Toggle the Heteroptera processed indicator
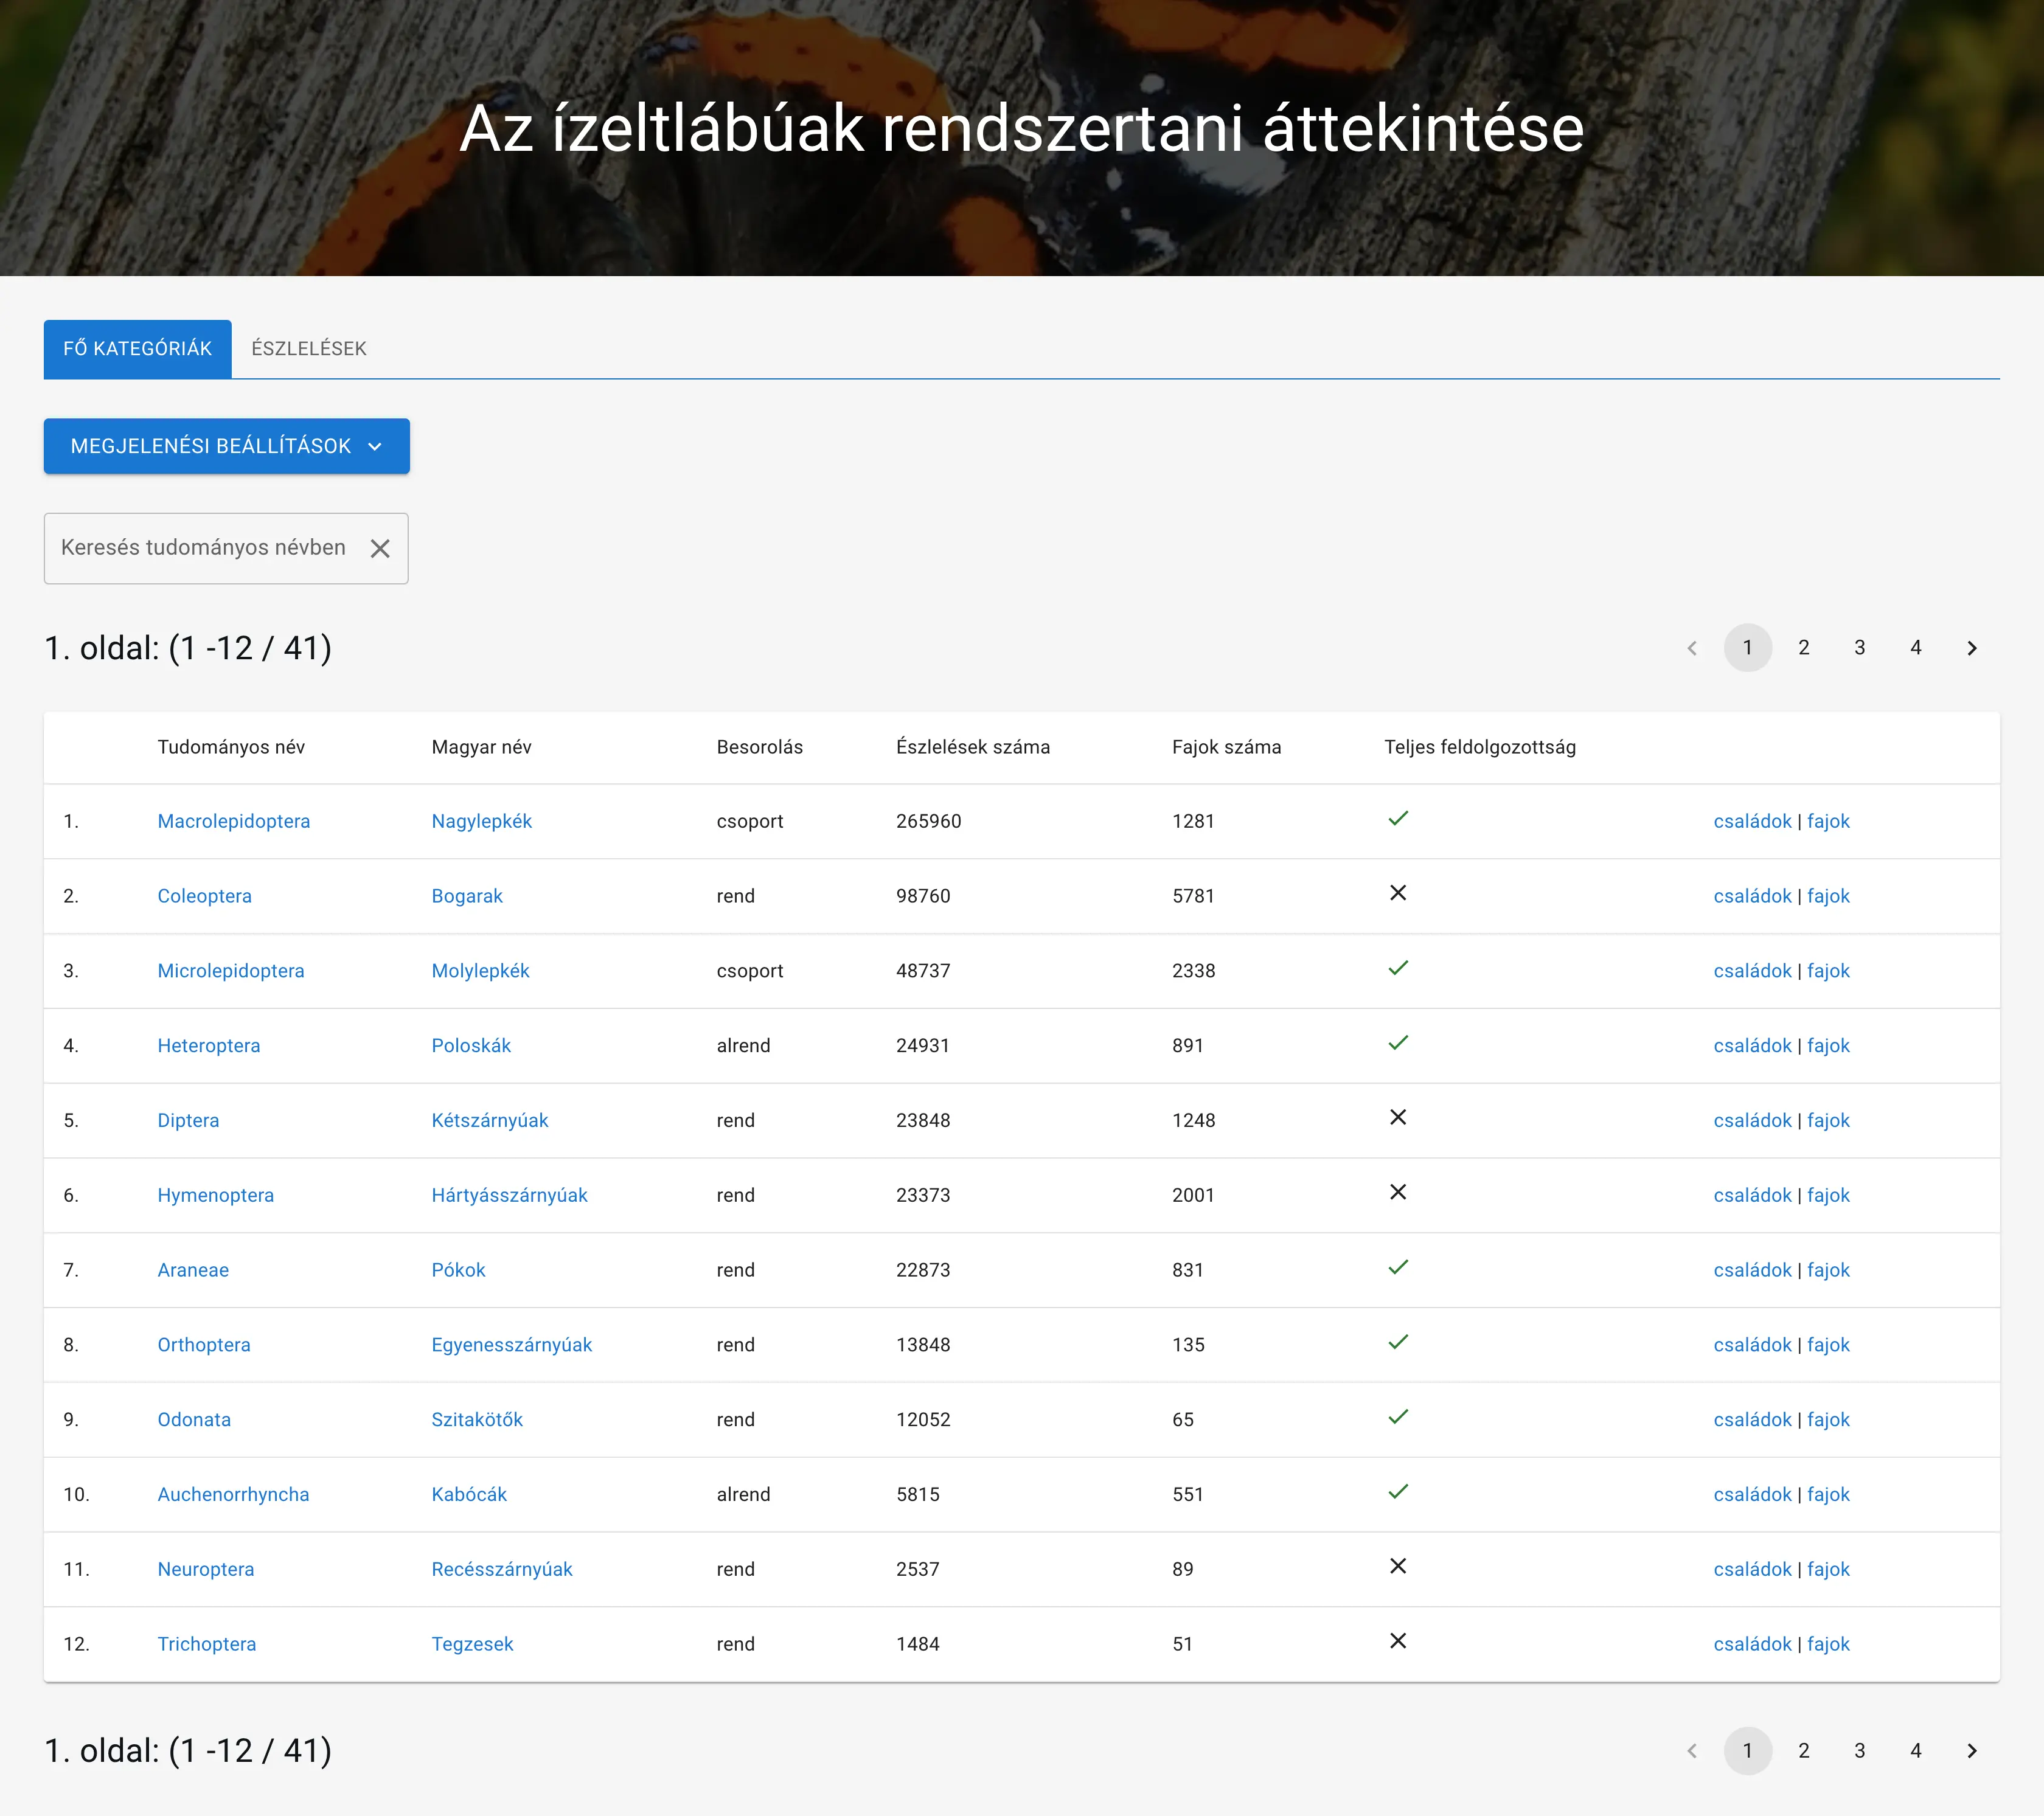This screenshot has width=2044, height=1816. pyautogui.click(x=1398, y=1042)
